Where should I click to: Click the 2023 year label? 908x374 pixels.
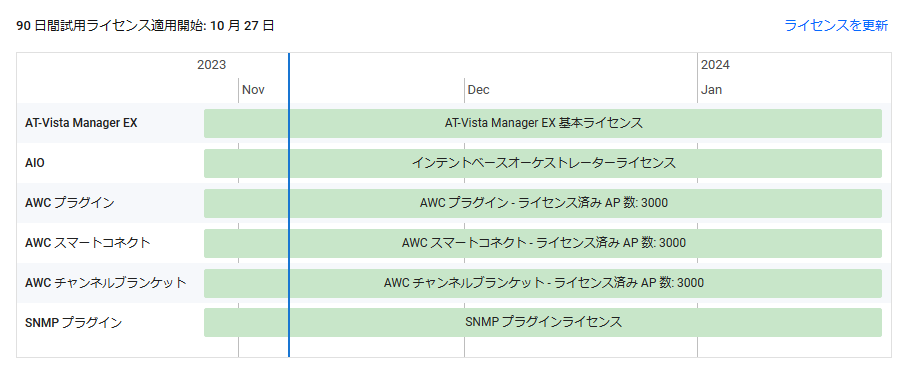click(211, 65)
